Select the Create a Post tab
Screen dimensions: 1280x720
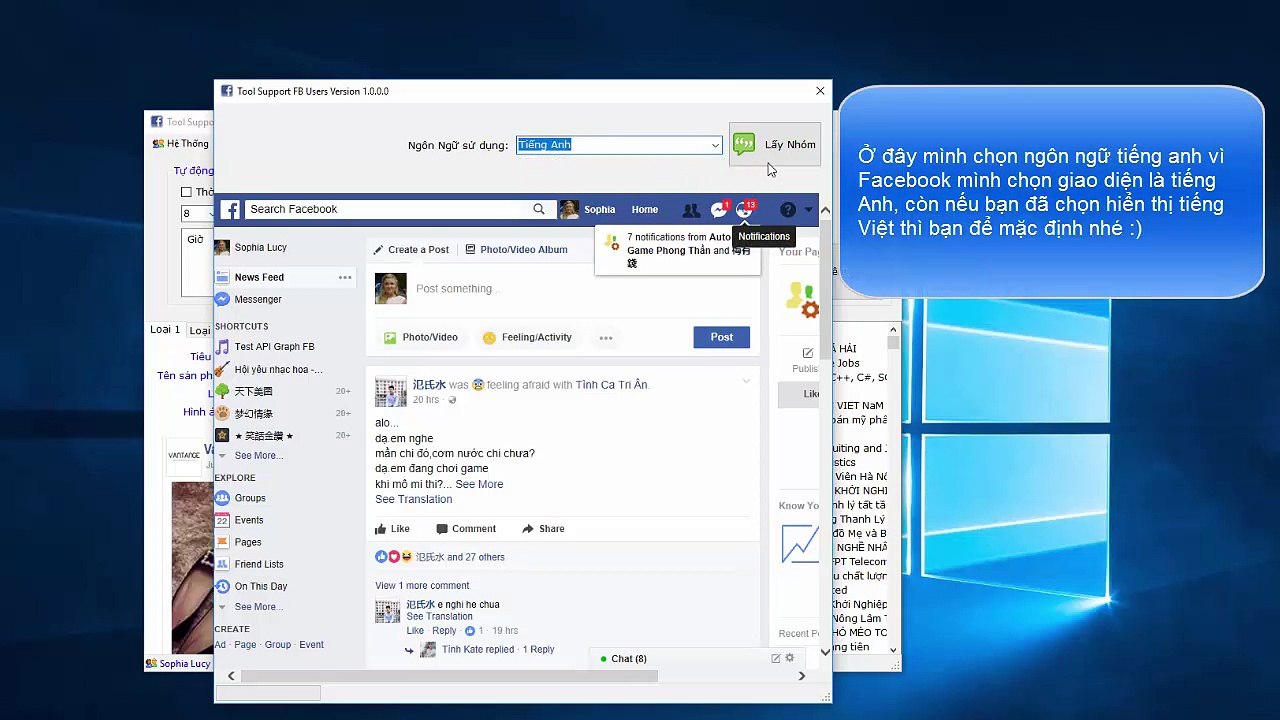point(412,250)
